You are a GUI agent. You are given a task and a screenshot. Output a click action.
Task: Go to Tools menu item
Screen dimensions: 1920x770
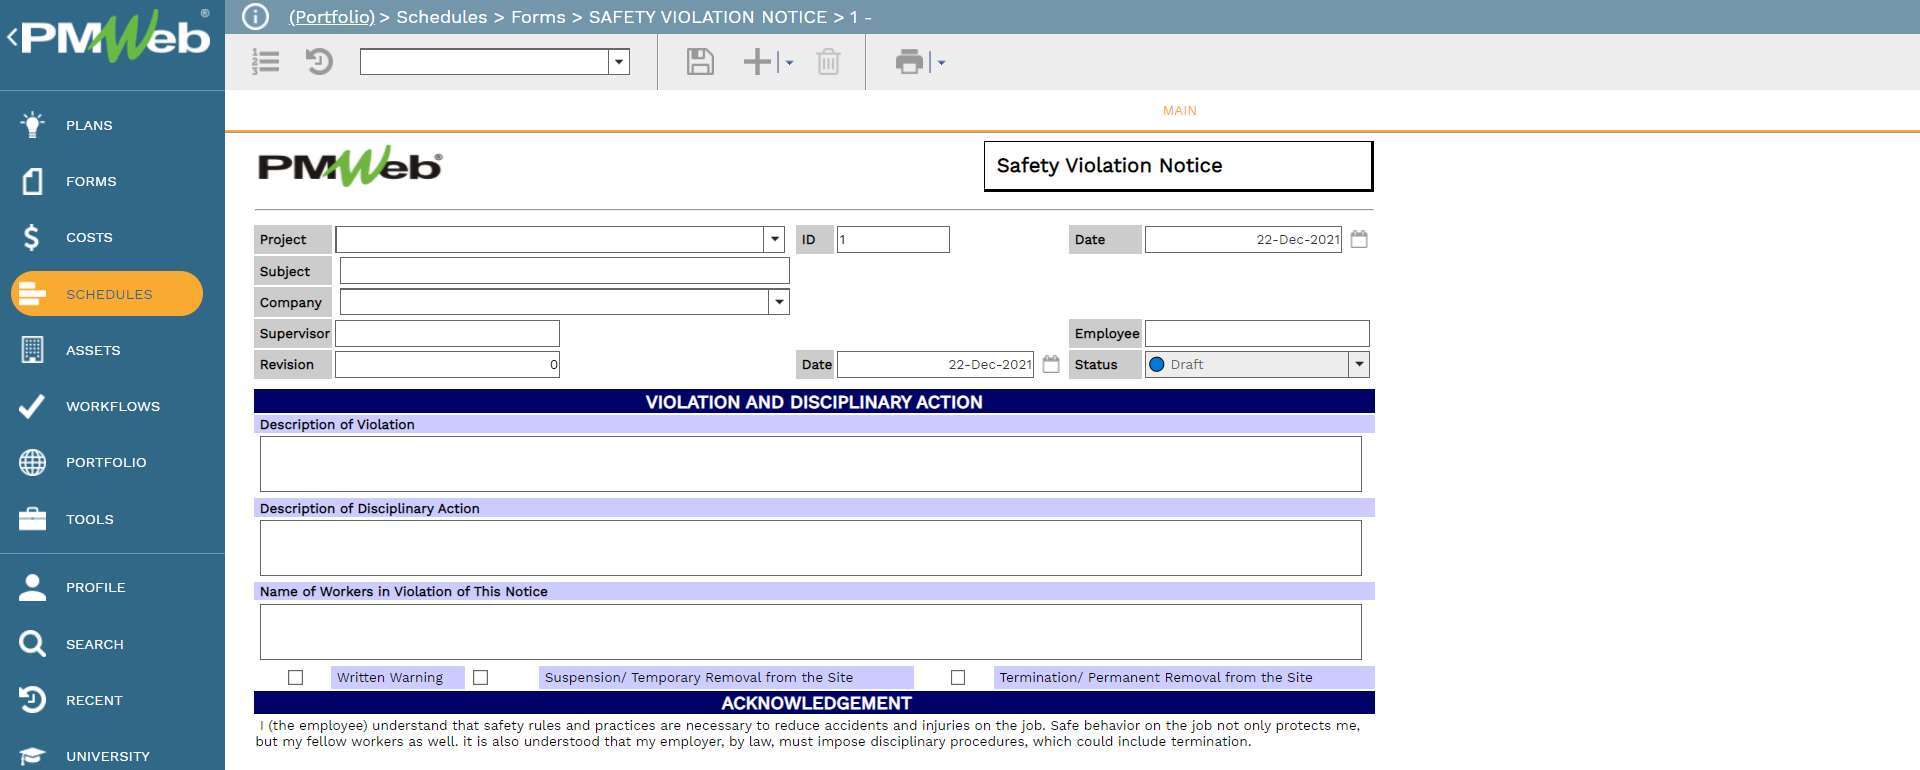[90, 519]
